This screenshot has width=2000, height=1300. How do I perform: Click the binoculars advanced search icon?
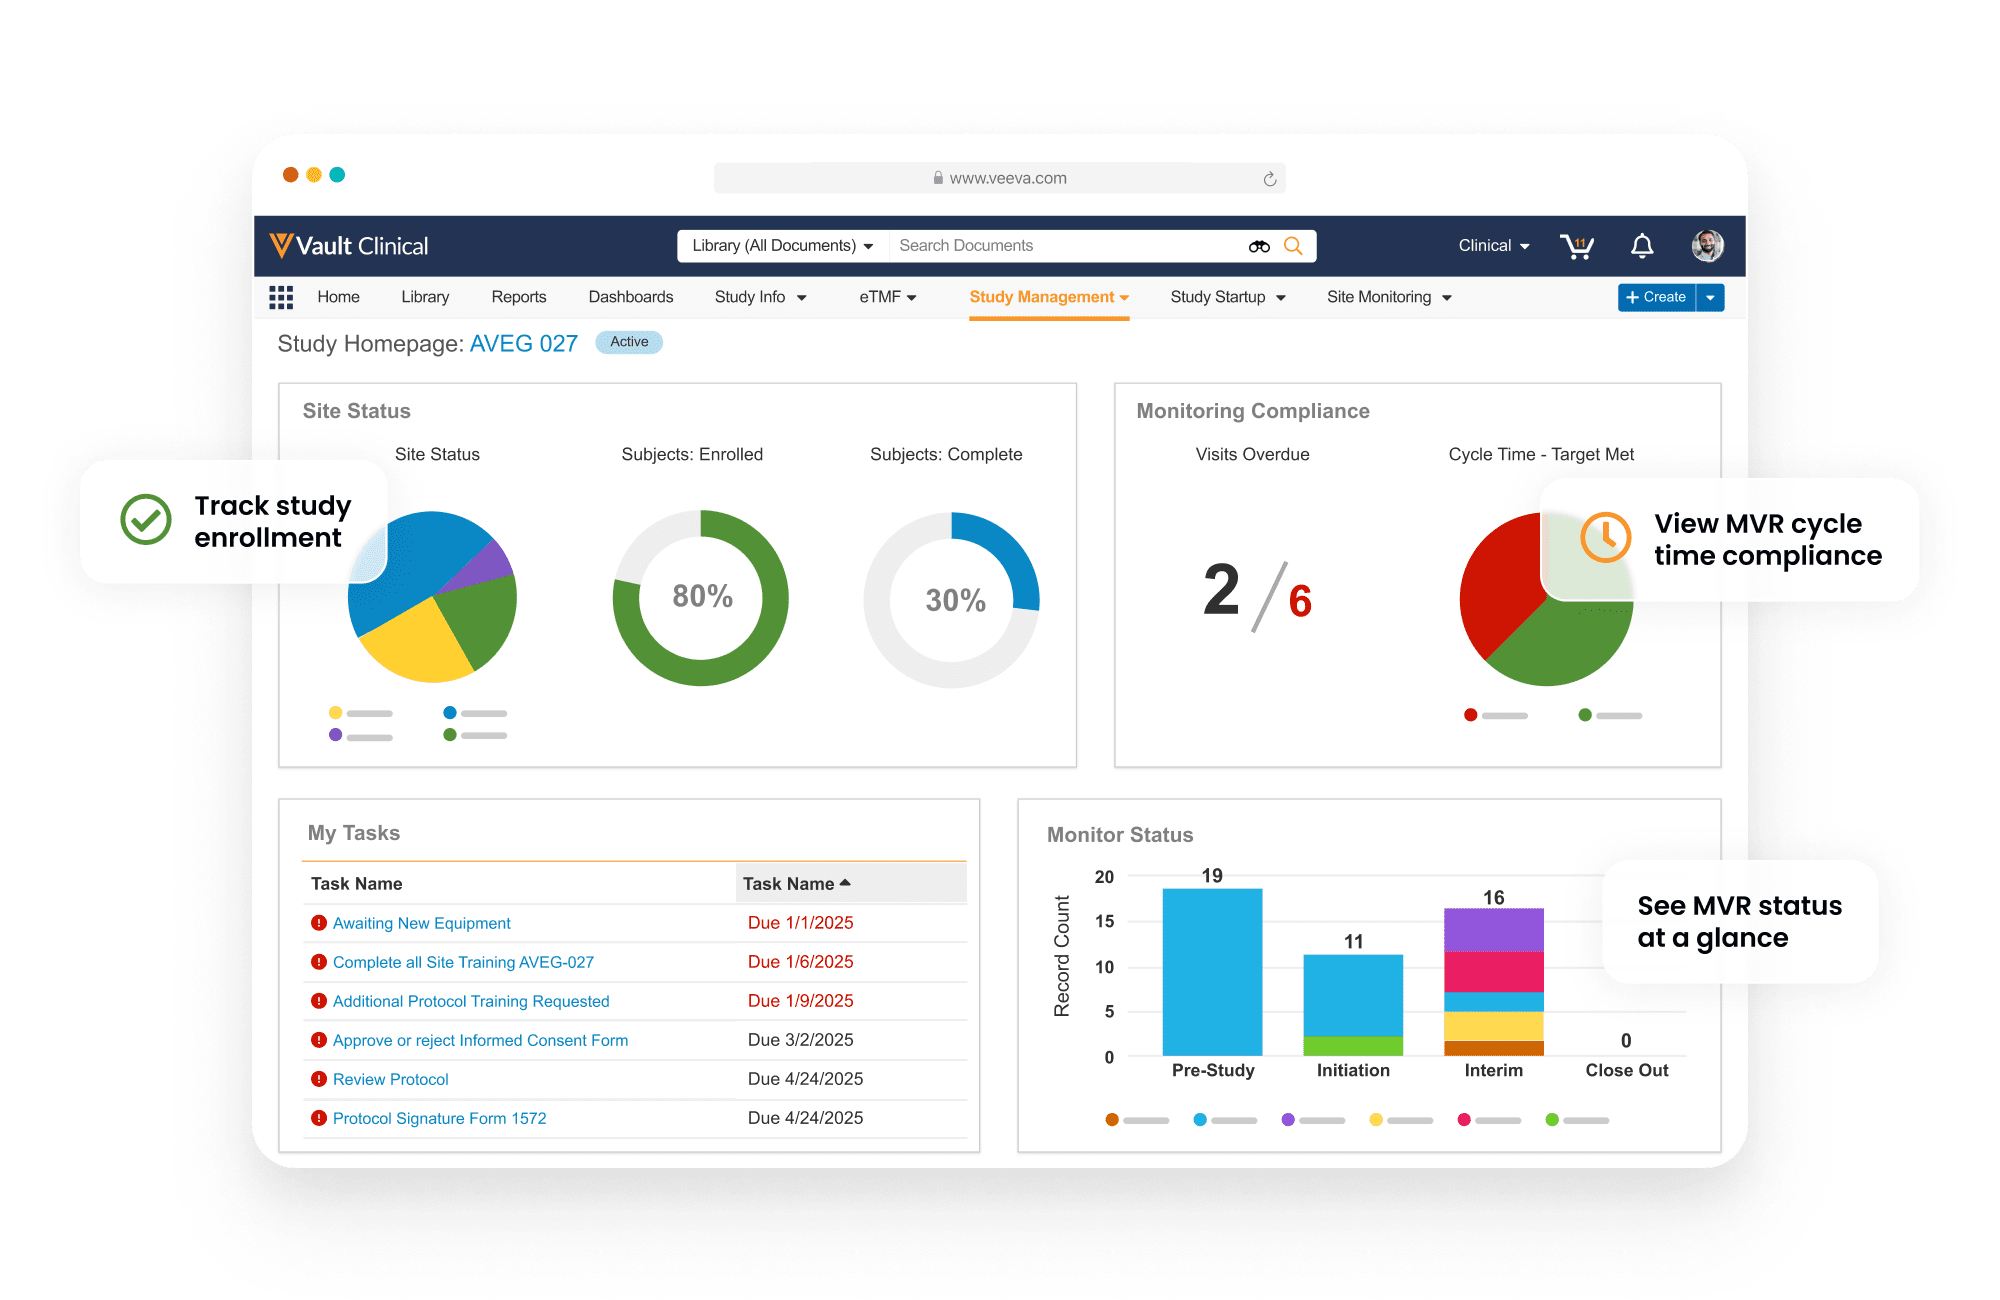pyautogui.click(x=1259, y=246)
